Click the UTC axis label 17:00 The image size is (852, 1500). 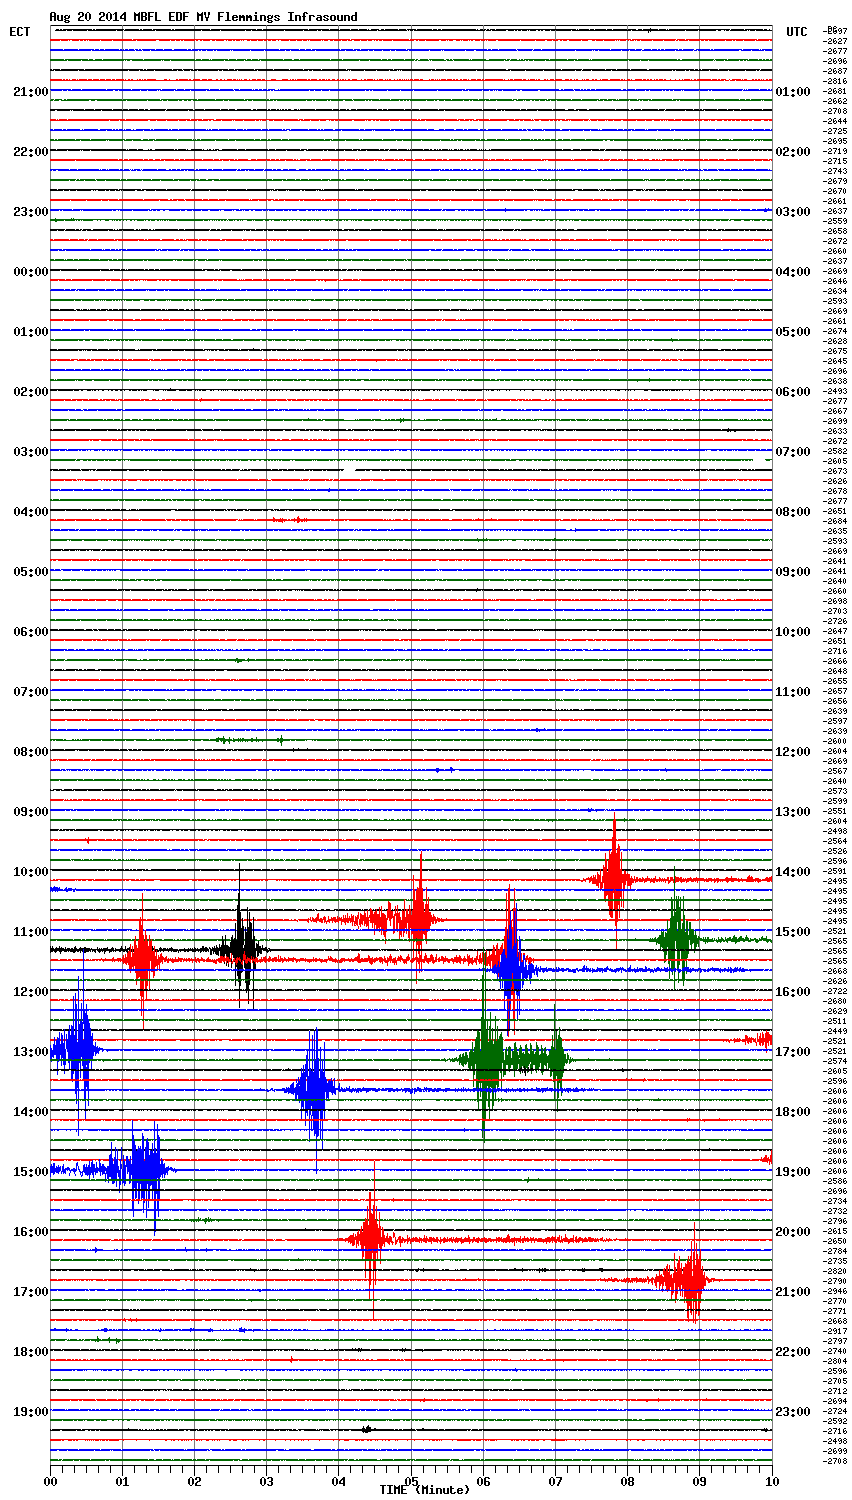tap(793, 1052)
